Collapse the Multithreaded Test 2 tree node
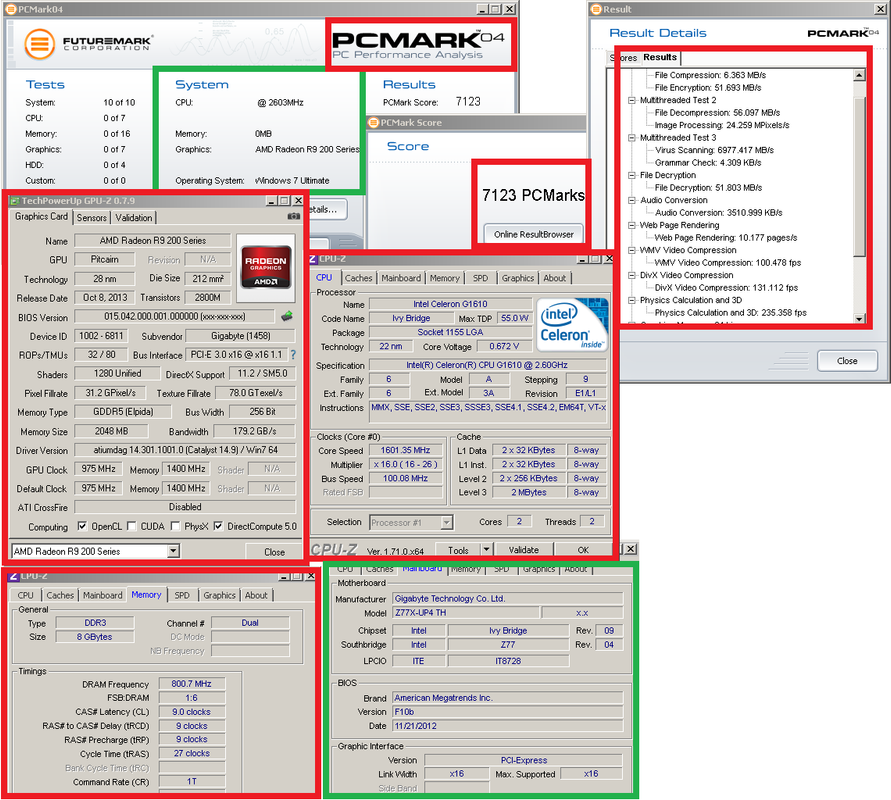The height and width of the screenshot is (800, 891). coord(631,100)
